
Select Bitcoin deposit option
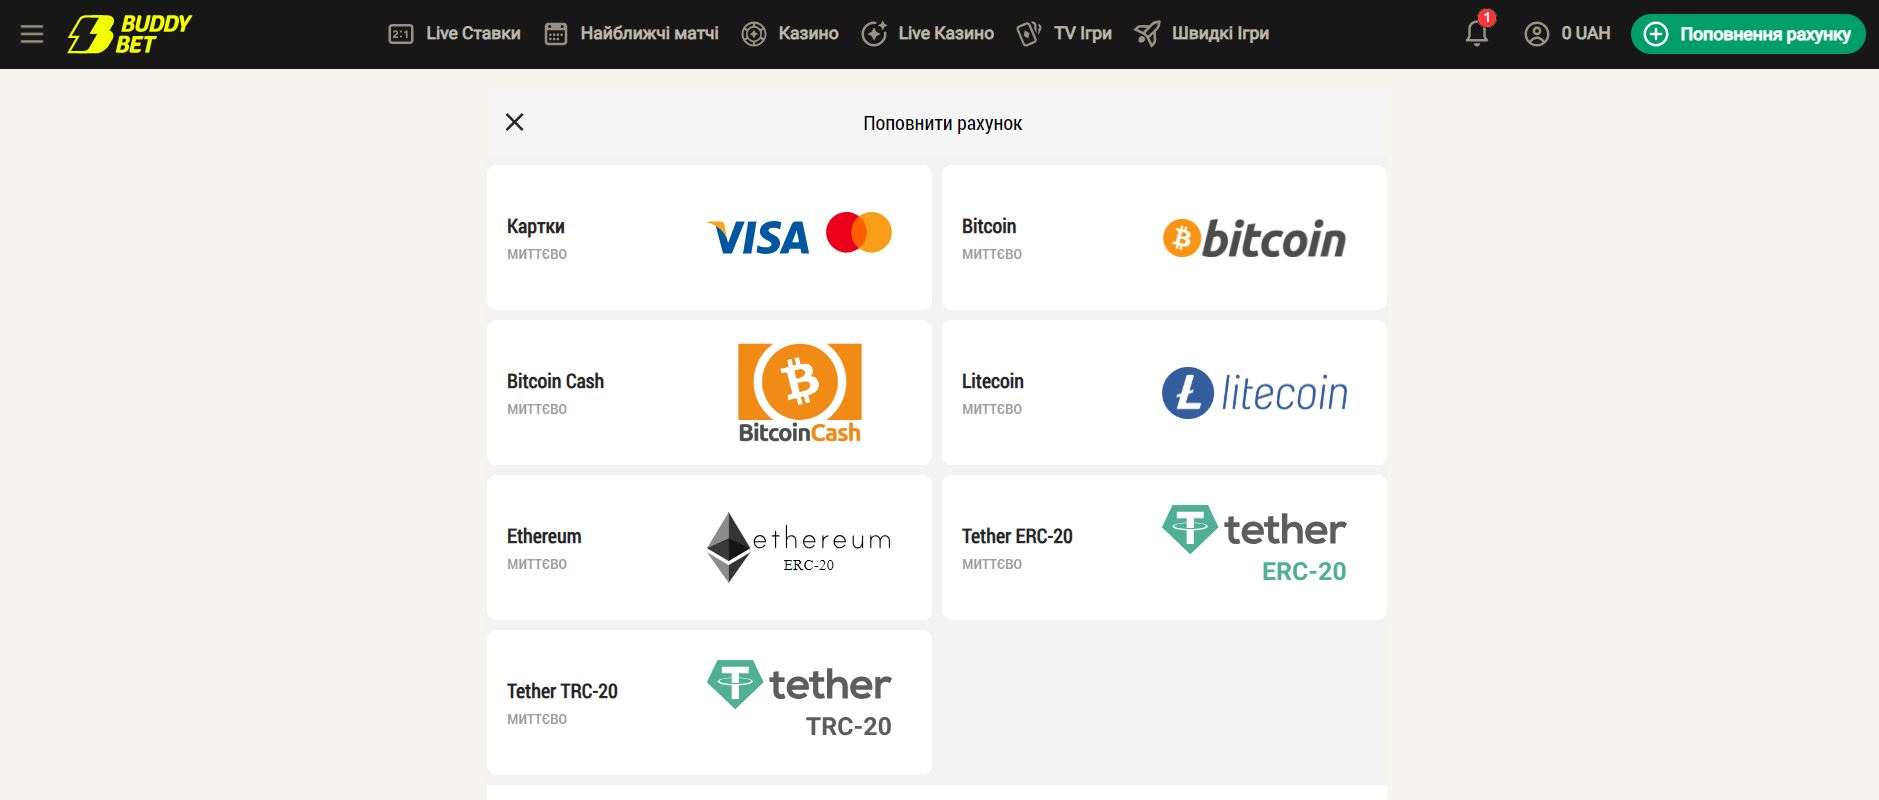(x=1164, y=238)
